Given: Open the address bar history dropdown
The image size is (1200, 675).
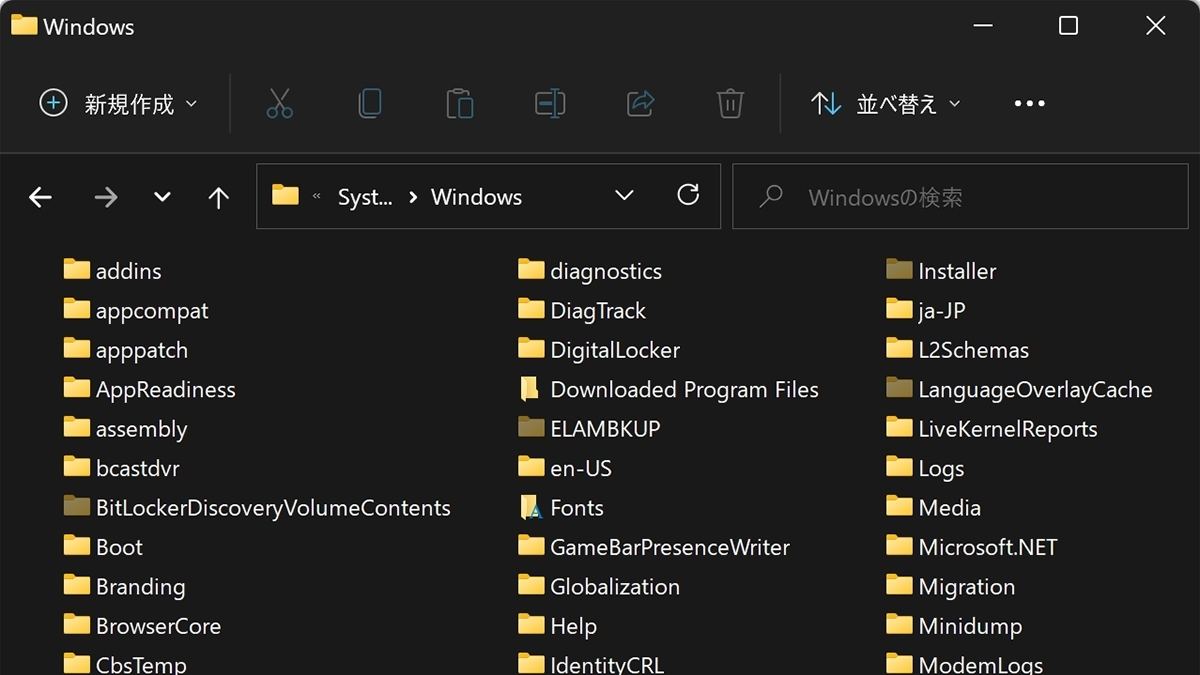Looking at the screenshot, I should (x=624, y=195).
